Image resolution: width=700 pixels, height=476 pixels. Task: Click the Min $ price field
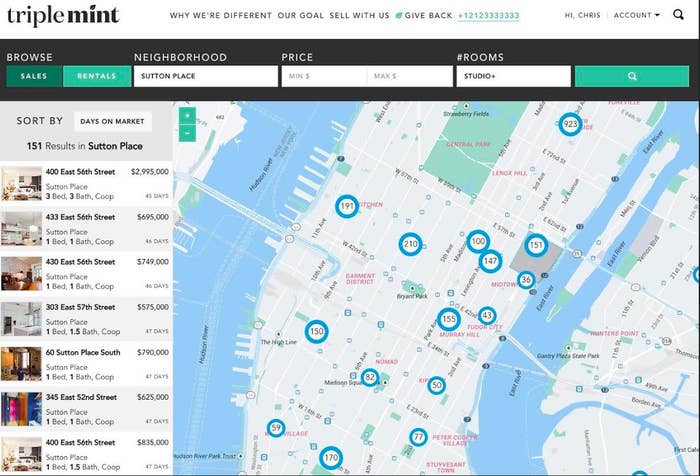pyautogui.click(x=324, y=76)
